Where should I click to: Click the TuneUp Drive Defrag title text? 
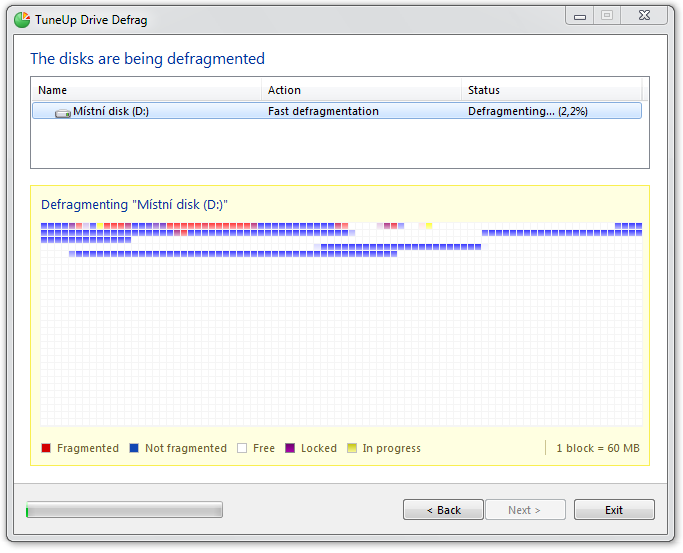(91, 20)
